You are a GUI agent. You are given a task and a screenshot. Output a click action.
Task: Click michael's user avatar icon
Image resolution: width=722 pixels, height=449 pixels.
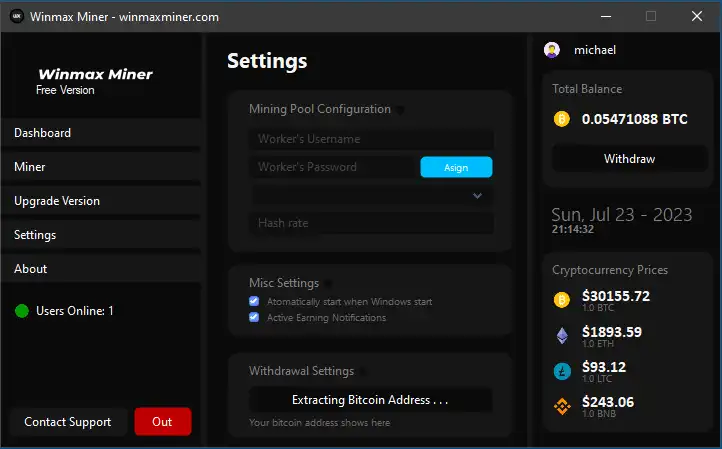552,50
